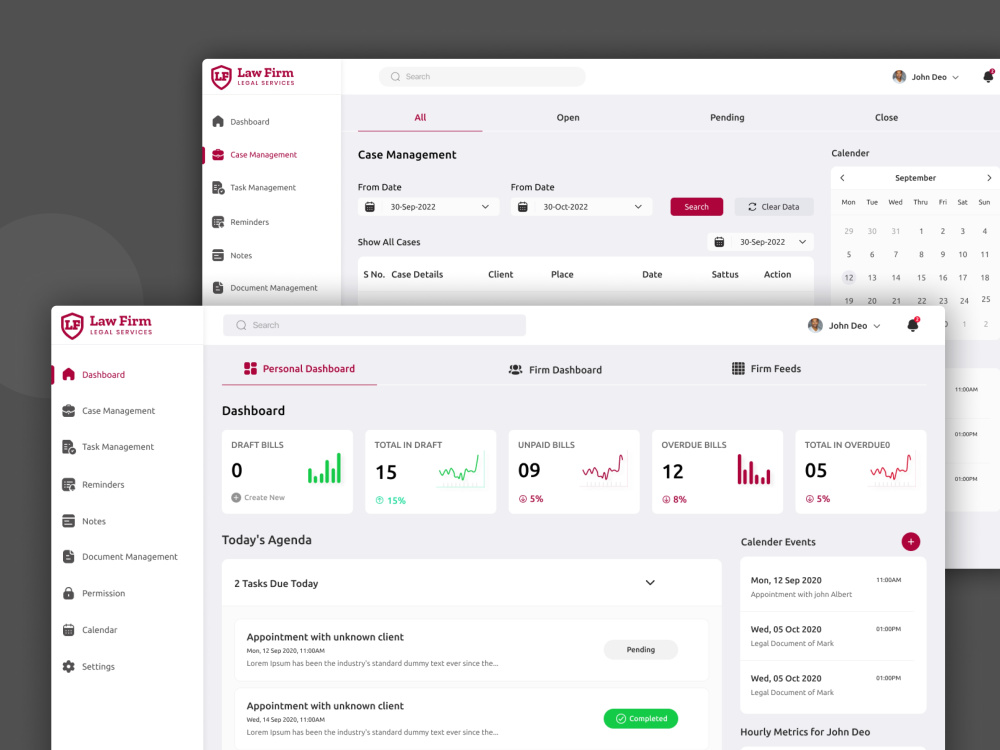Click Notes icon in back window
Viewport: 1000px width, 750px height.
coord(218,255)
